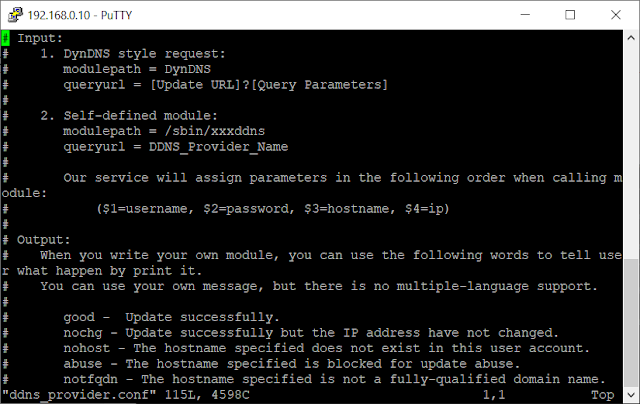Click 'queryurl = DDNS_Provider_Name' line

[x=176, y=147]
